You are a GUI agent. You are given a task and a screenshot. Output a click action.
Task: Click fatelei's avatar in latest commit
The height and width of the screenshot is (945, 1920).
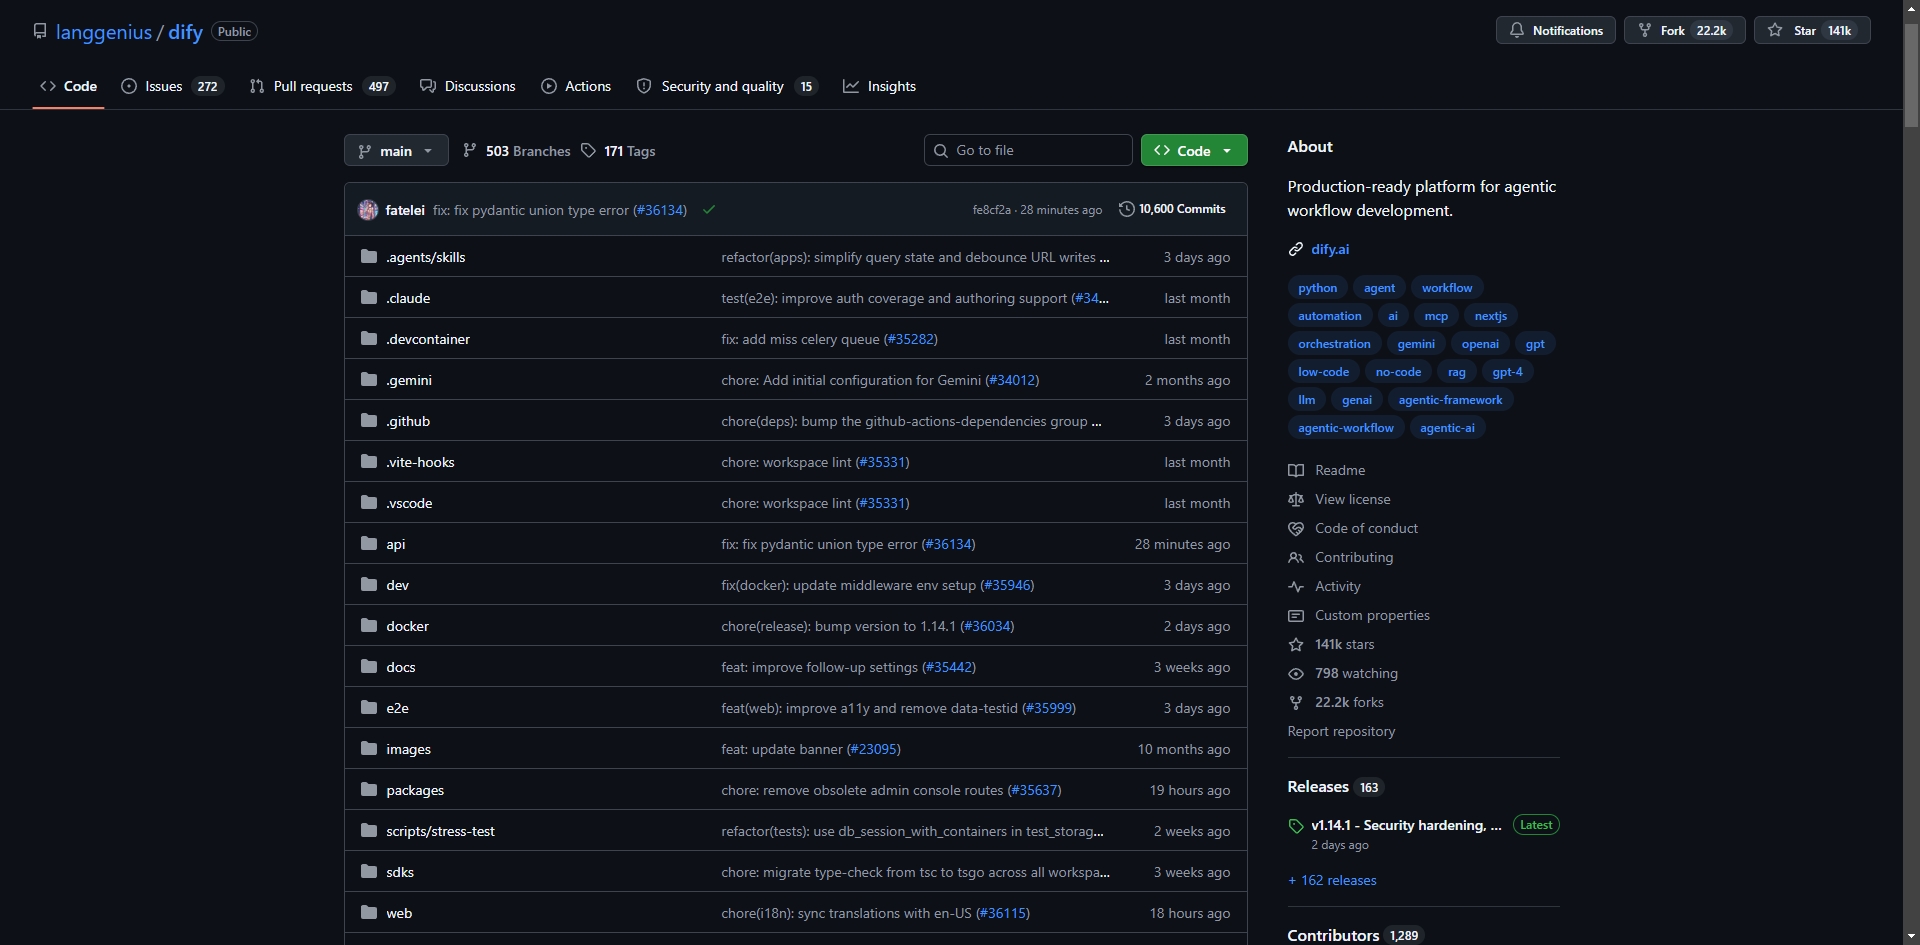point(368,210)
